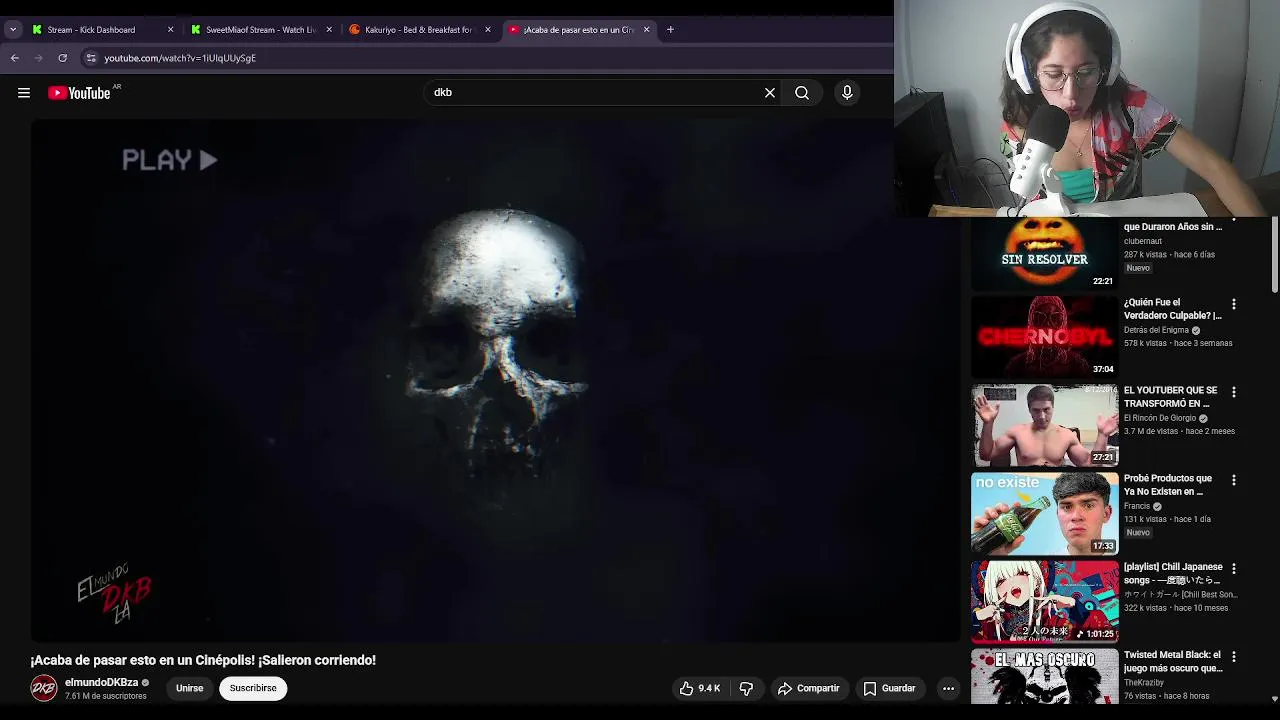Image resolution: width=1280 pixels, height=720 pixels.
Task: Open a new browser tab with plus
Action: coord(670,30)
